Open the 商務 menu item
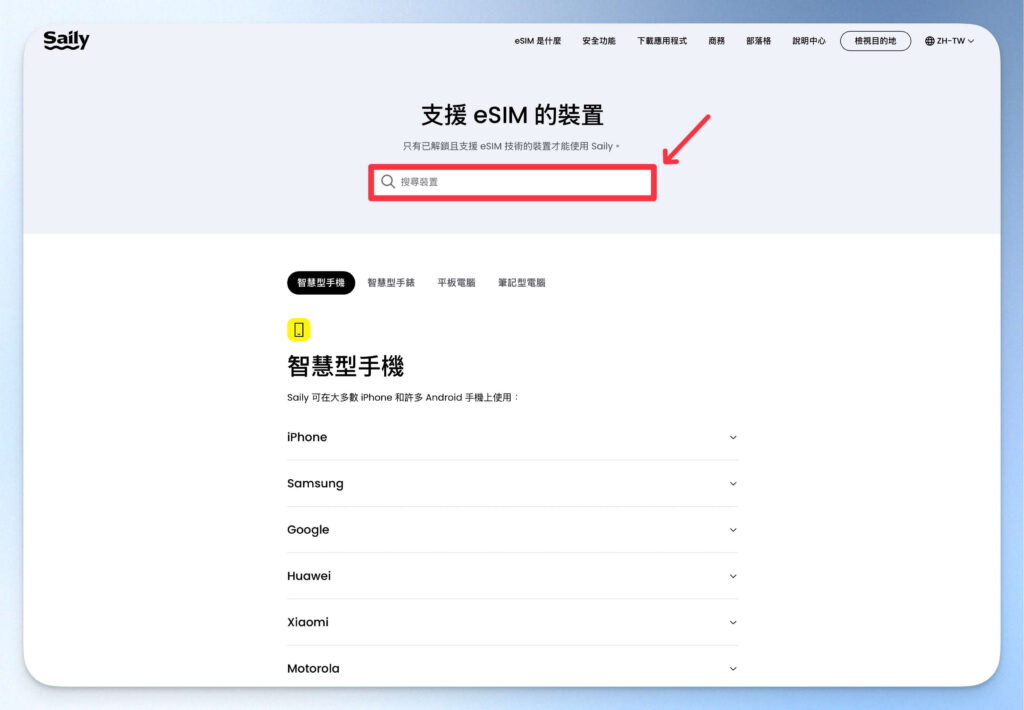 [716, 41]
